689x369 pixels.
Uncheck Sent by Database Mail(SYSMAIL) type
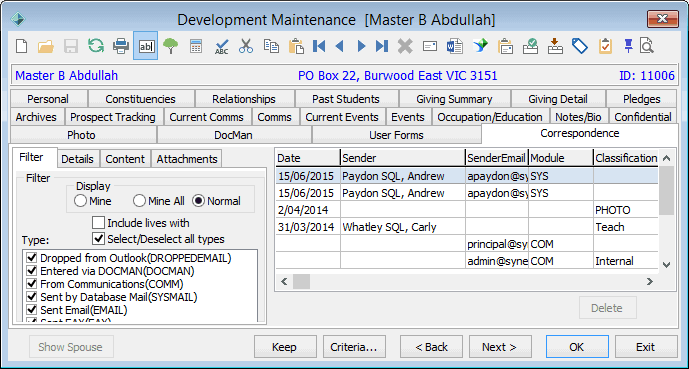[x=31, y=297]
